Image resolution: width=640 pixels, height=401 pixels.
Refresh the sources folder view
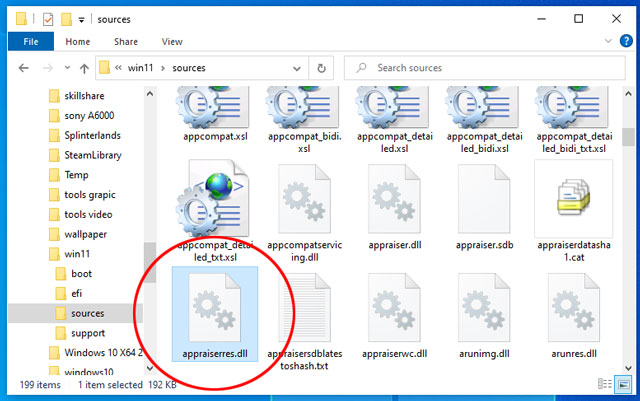tap(322, 68)
